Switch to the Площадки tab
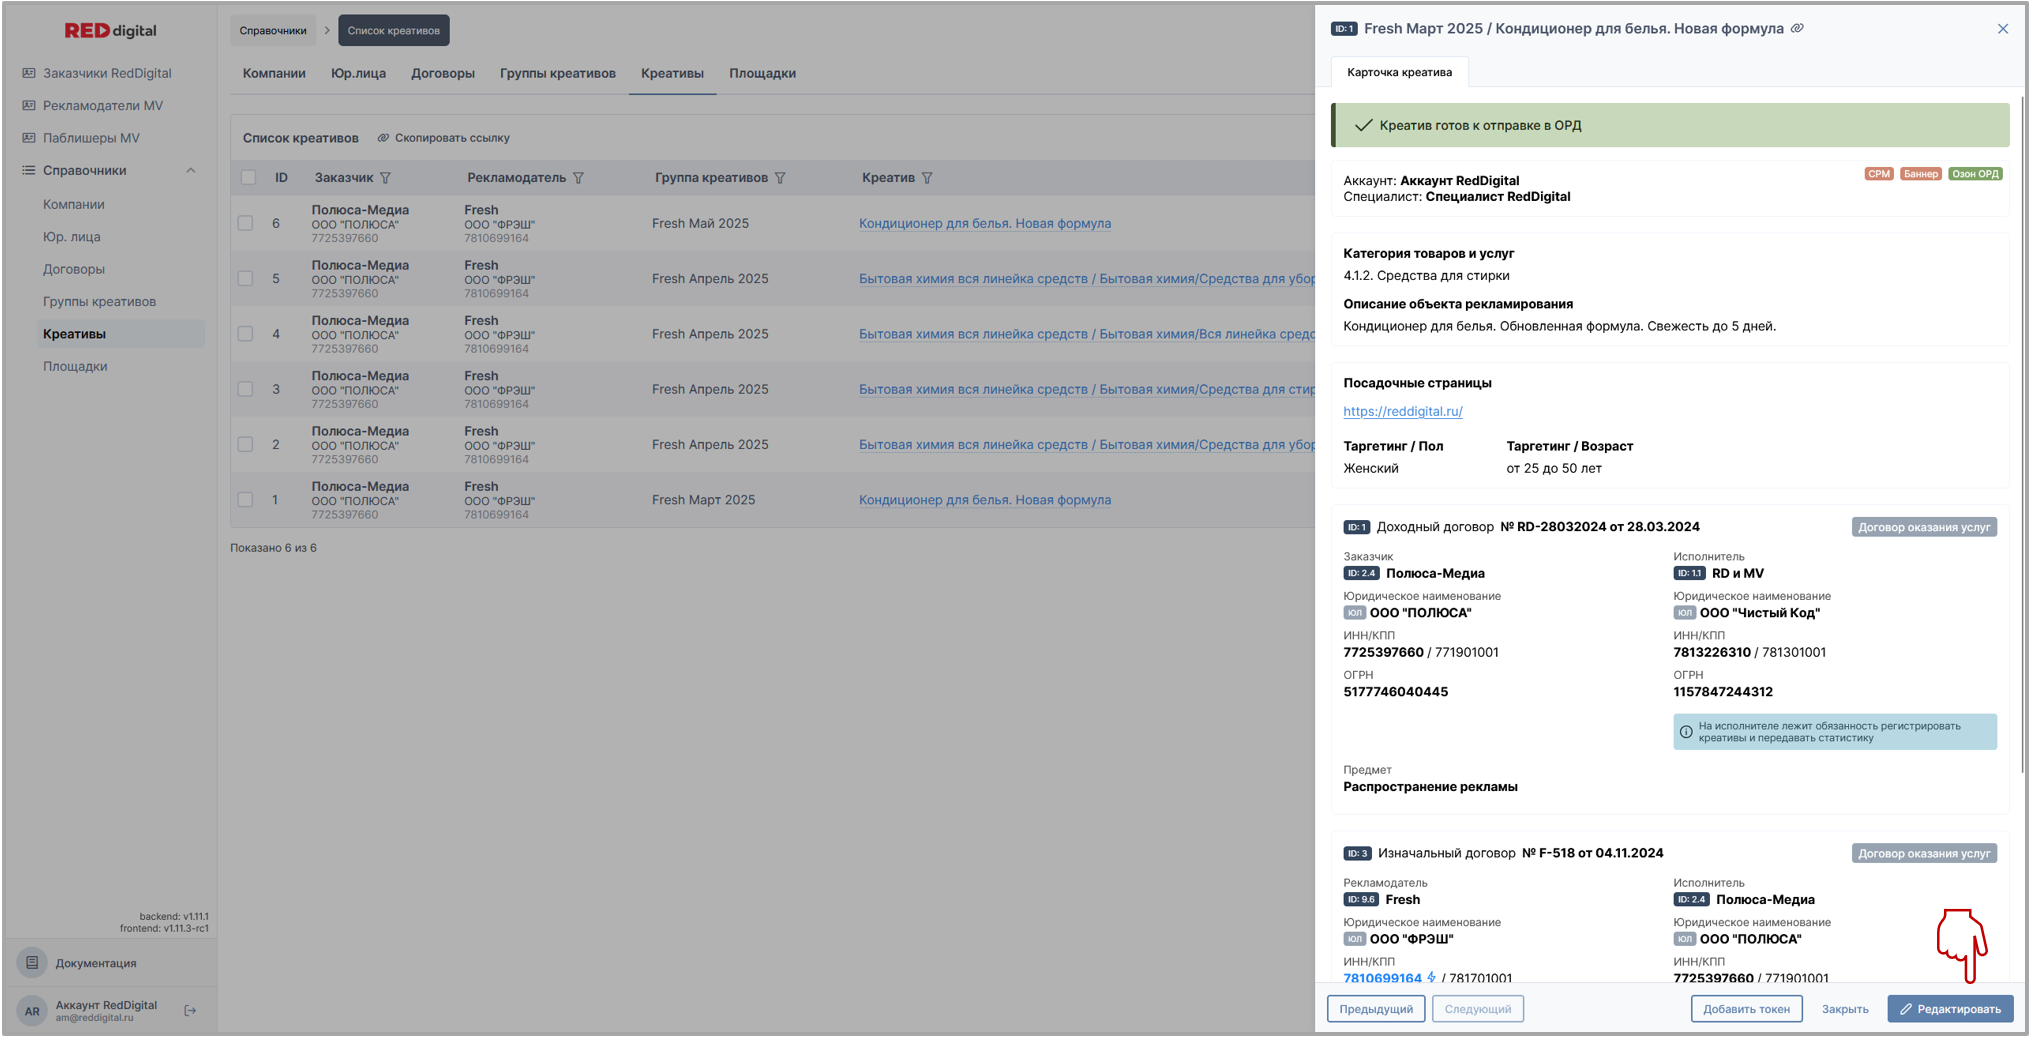 (762, 74)
